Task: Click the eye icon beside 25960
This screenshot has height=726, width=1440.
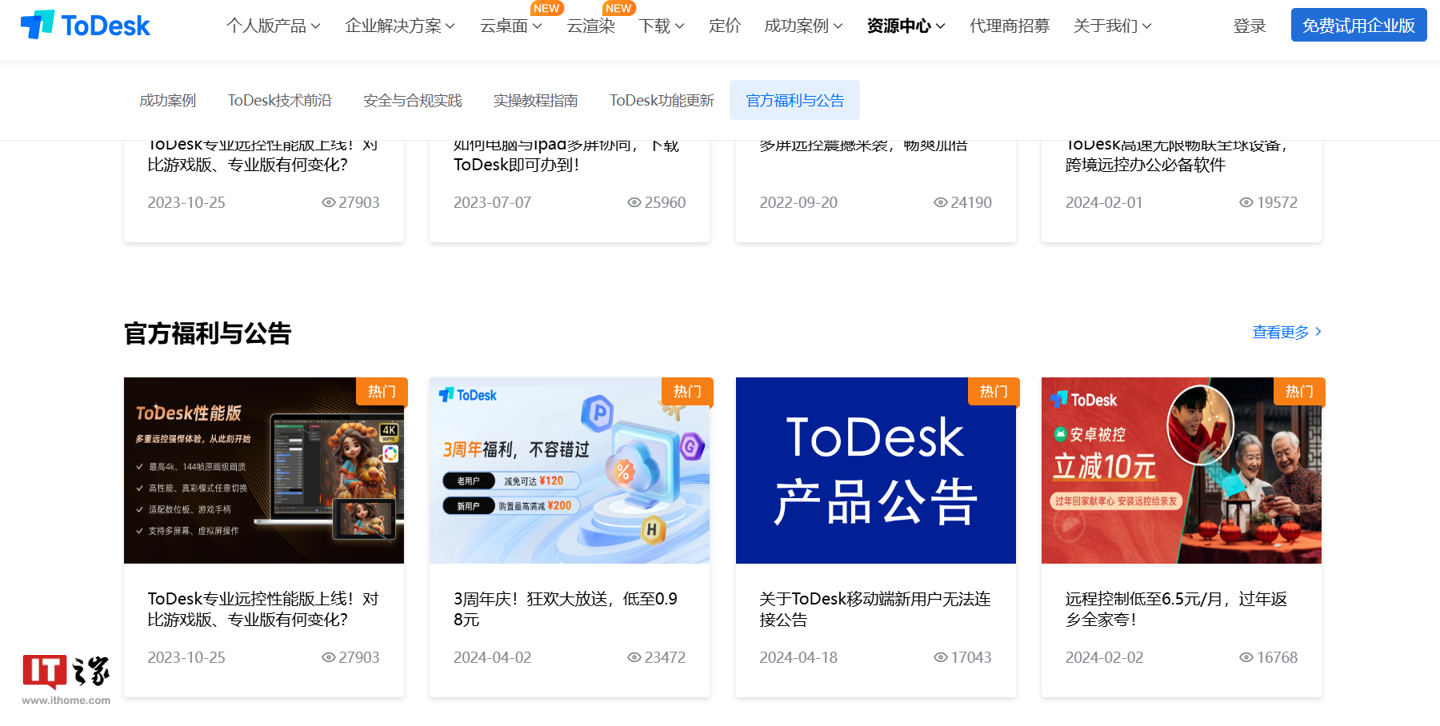Action: tap(634, 202)
